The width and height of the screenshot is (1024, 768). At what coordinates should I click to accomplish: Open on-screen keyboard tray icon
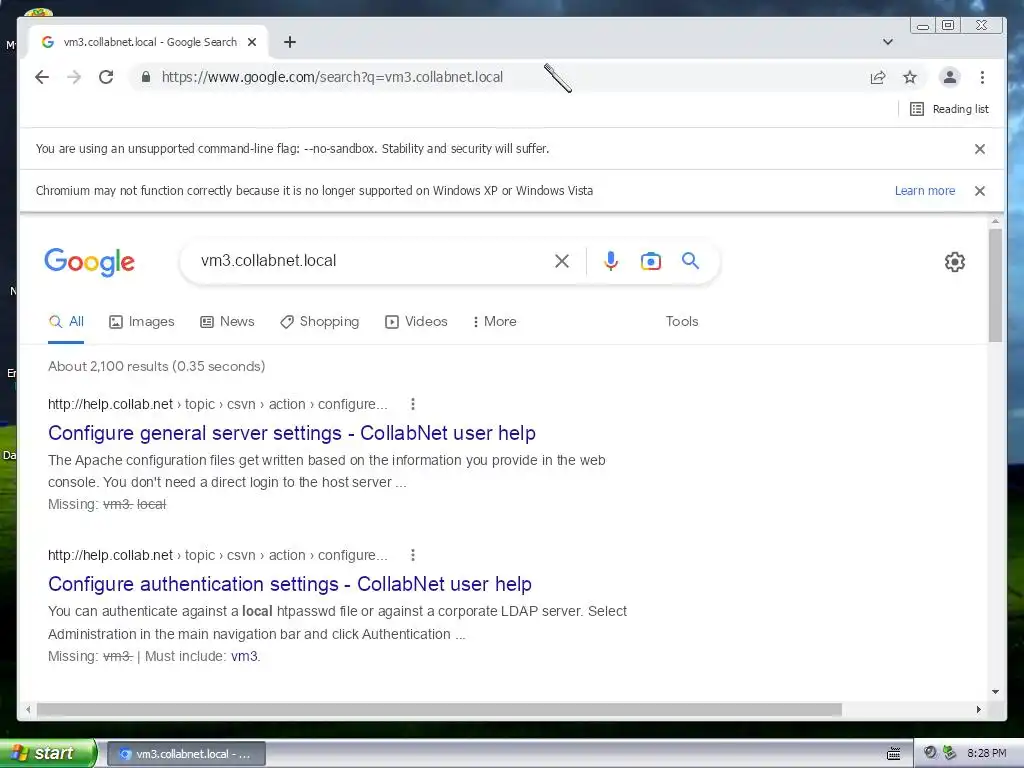tap(893, 754)
